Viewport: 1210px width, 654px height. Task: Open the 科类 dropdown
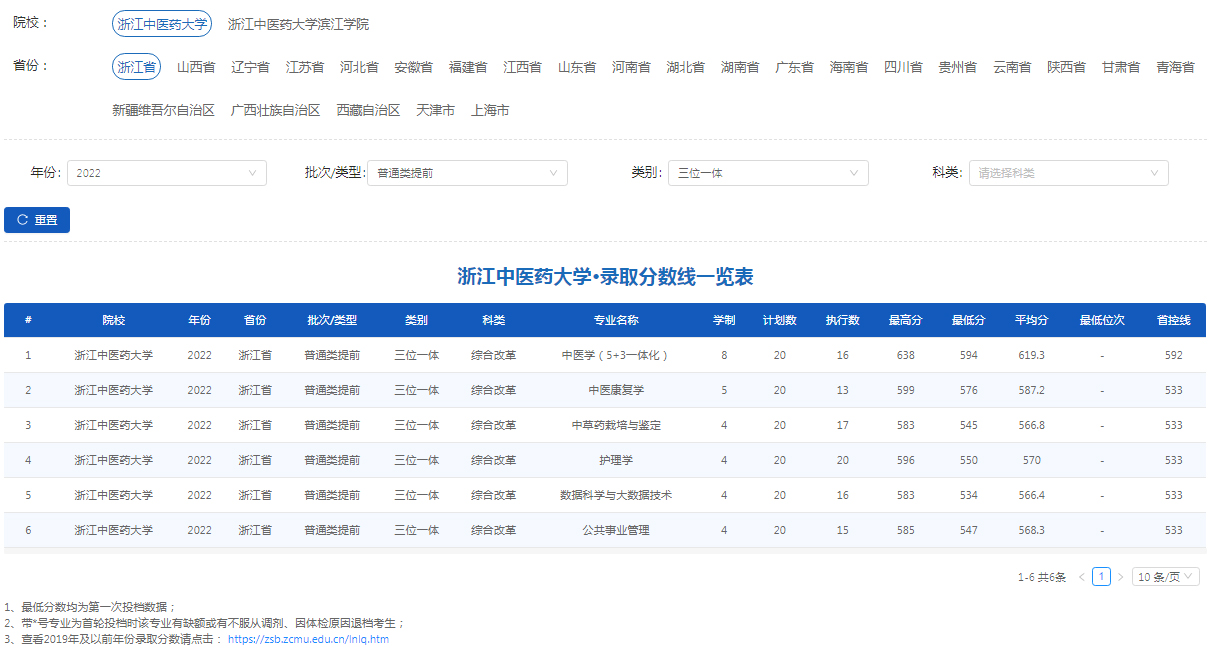tap(1068, 173)
